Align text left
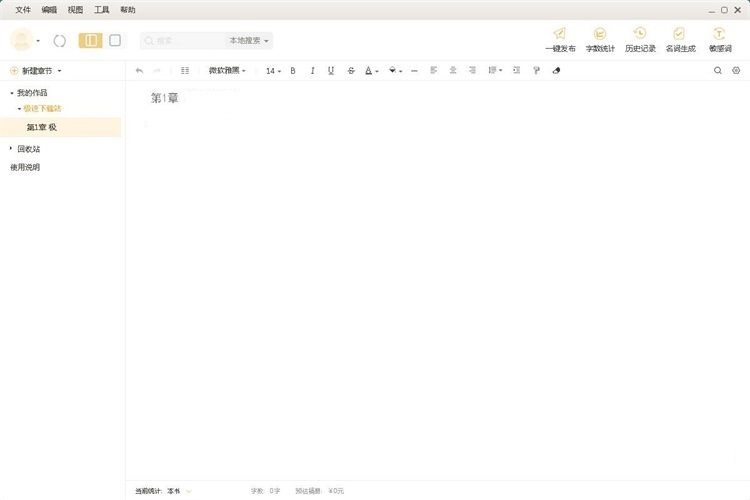 tap(433, 70)
